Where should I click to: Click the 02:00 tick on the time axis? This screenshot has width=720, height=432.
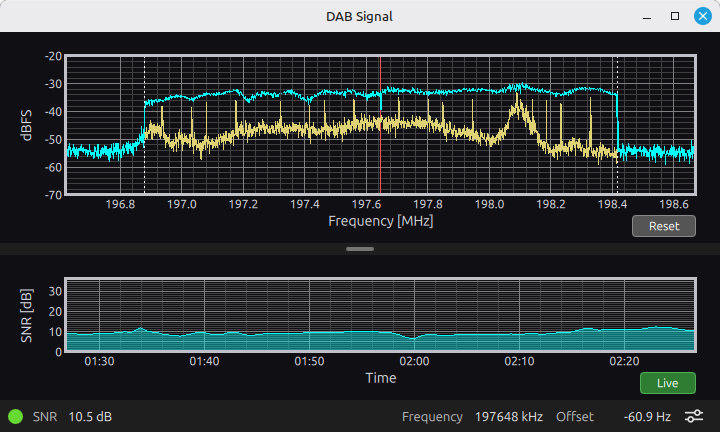pyautogui.click(x=414, y=361)
